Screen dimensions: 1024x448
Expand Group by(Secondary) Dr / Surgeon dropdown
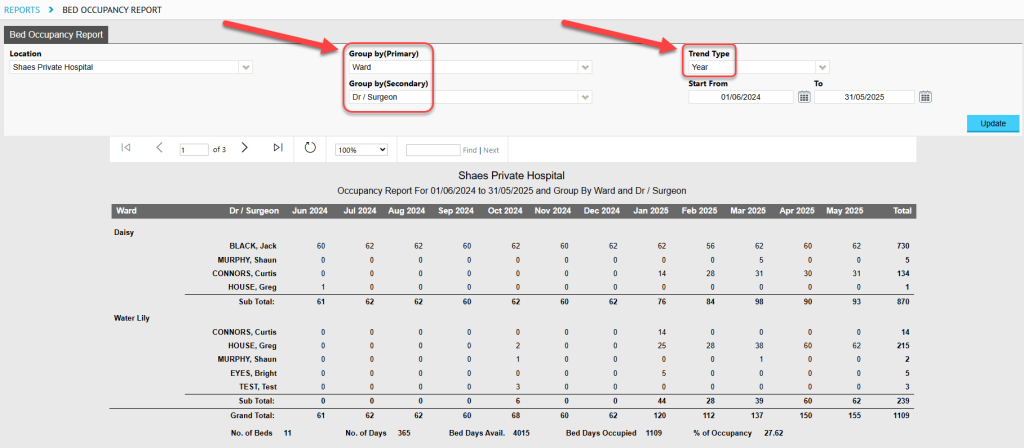[585, 97]
